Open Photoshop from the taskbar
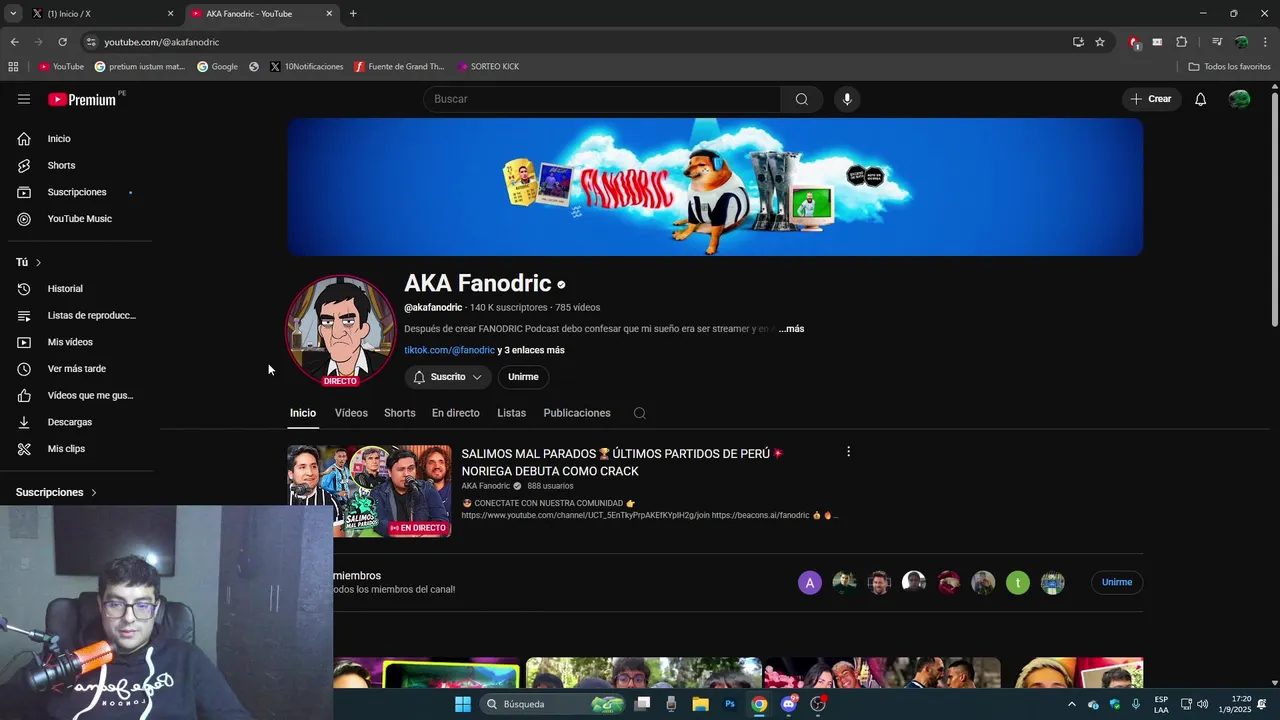Viewport: 1280px width, 720px height. [x=730, y=704]
